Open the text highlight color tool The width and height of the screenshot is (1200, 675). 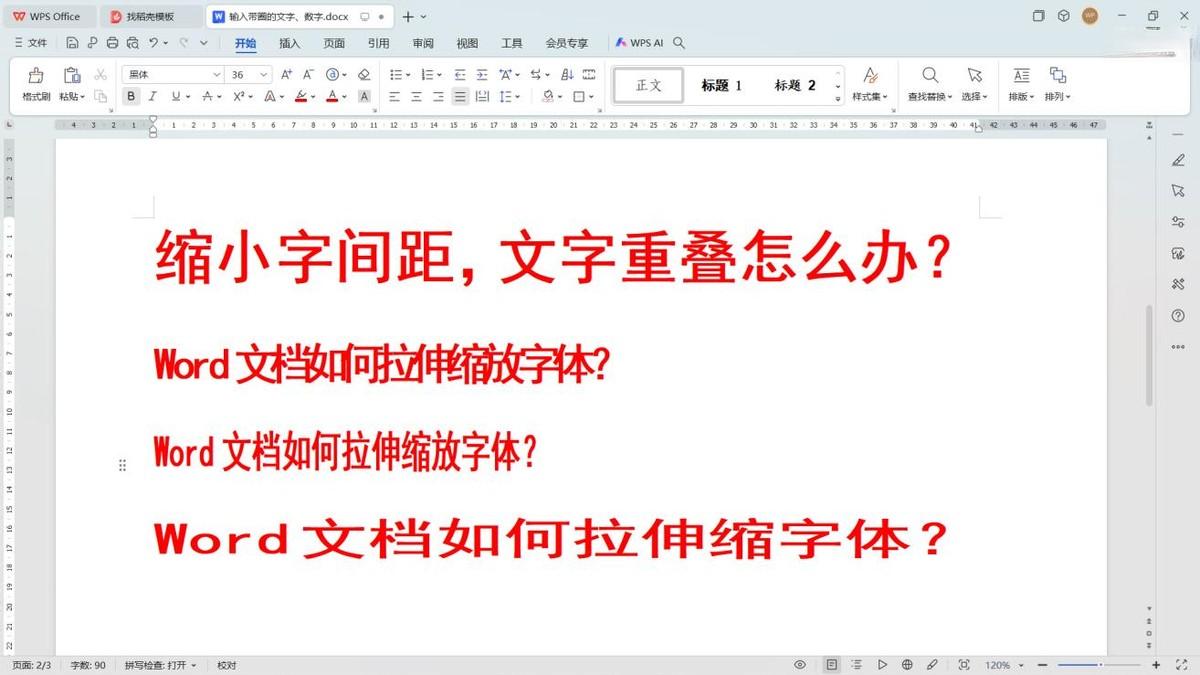click(x=301, y=96)
